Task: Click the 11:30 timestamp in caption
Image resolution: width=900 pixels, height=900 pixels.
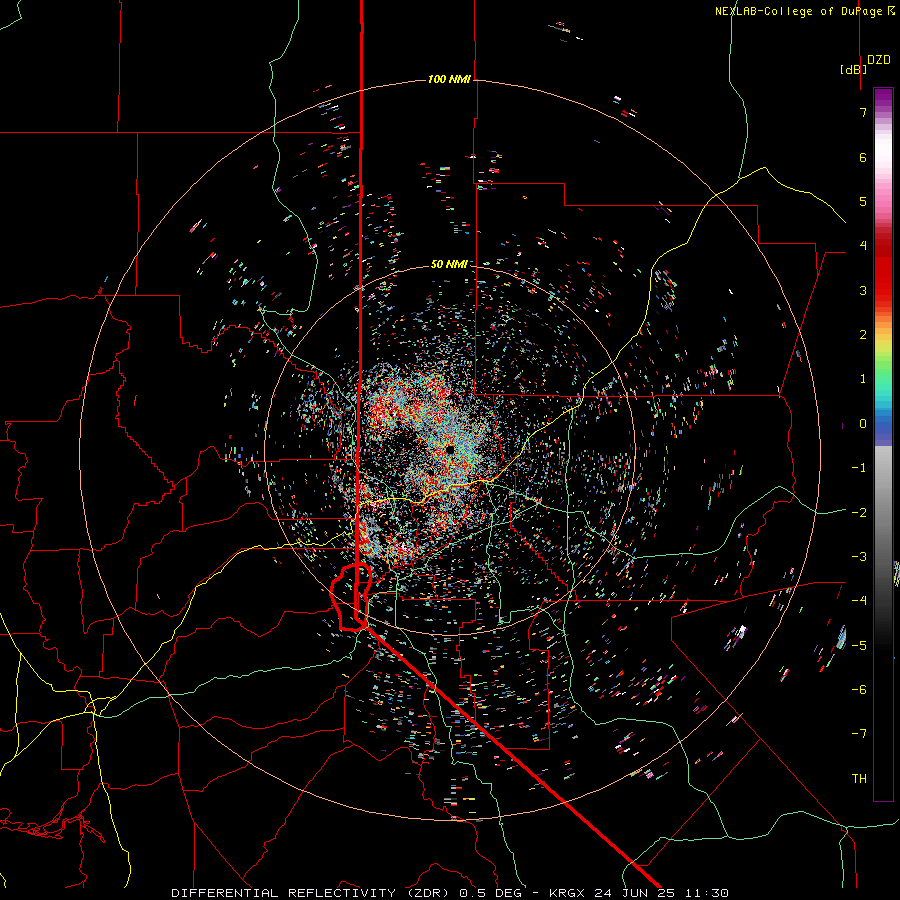Action: pos(705,893)
